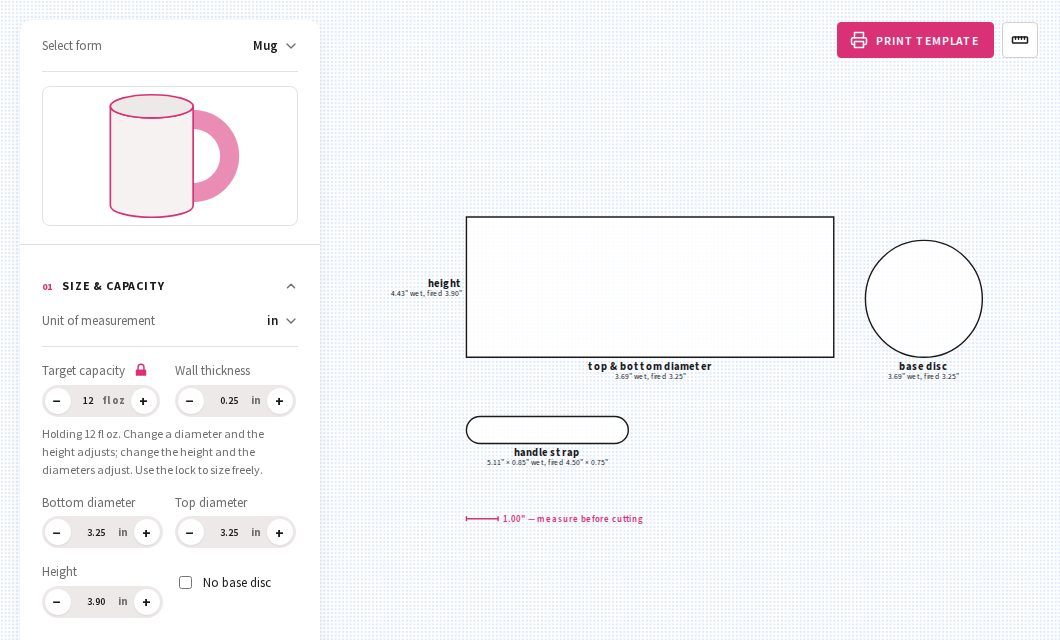Click the 'Holding 12 fl oz' help text
This screenshot has height=640, width=1060.
coord(153,452)
